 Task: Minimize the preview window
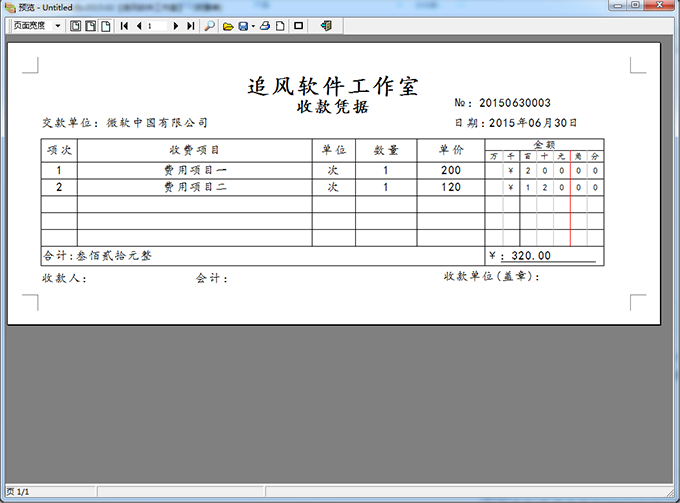coord(618,5)
